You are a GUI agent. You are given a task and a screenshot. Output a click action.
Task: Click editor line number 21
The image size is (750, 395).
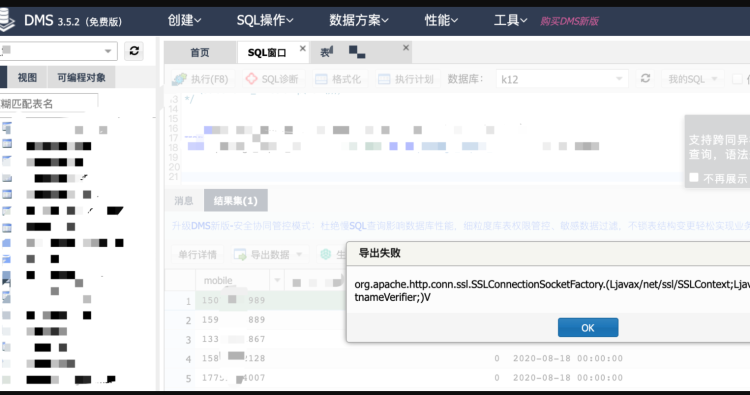click(x=174, y=177)
